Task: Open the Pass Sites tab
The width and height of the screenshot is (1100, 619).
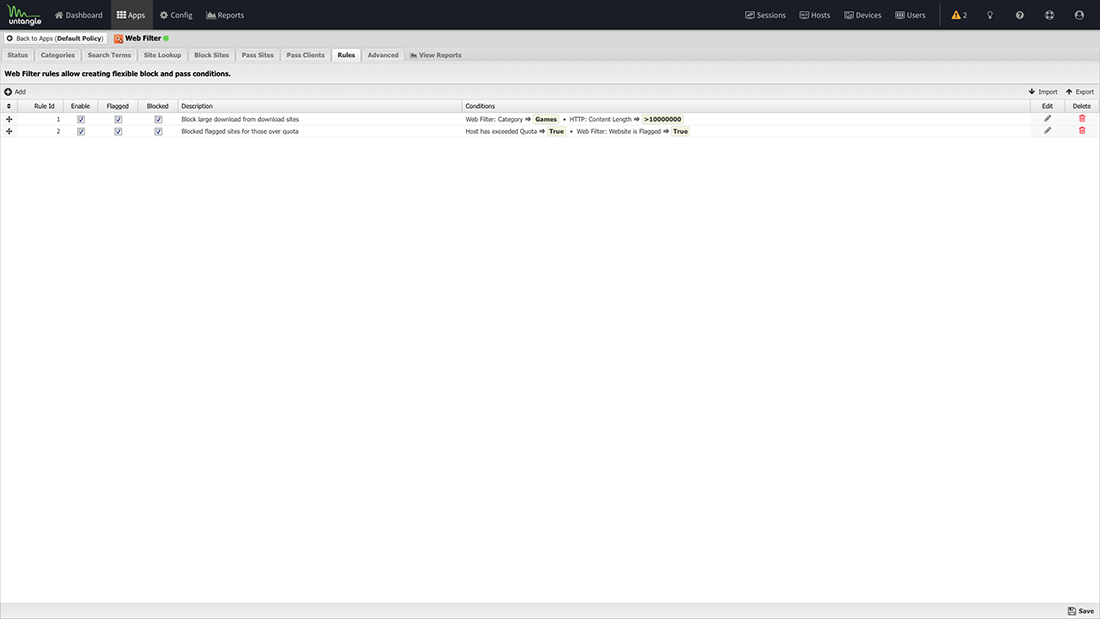Action: pos(257,55)
